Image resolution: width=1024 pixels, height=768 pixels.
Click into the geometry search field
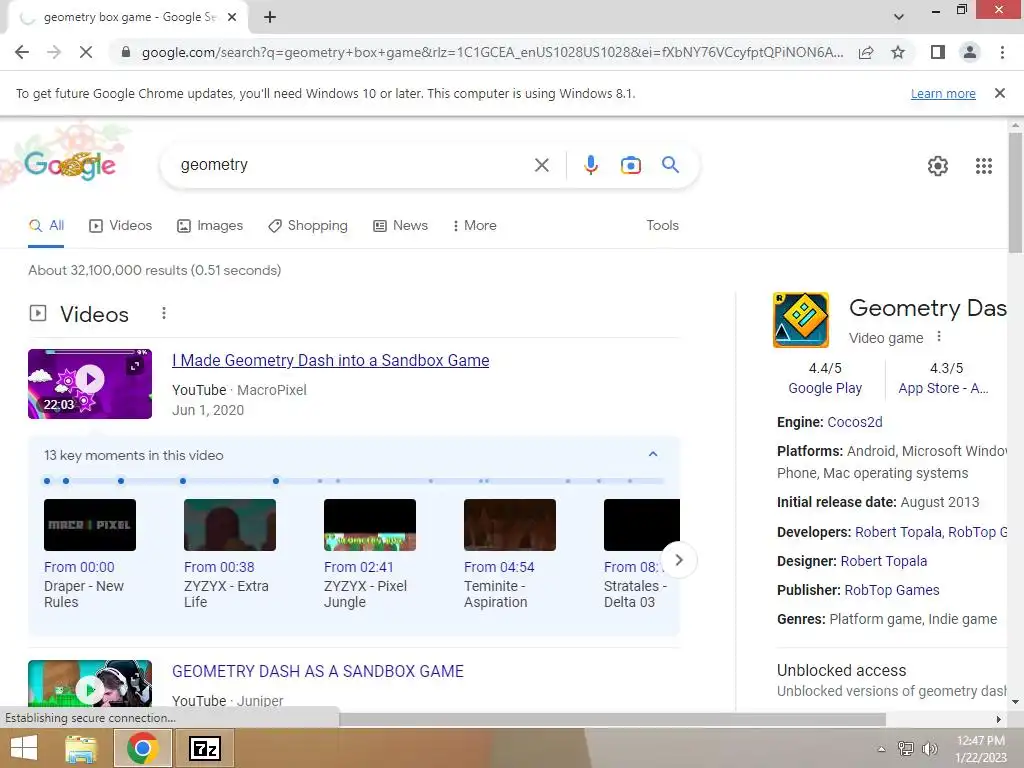coord(346,165)
